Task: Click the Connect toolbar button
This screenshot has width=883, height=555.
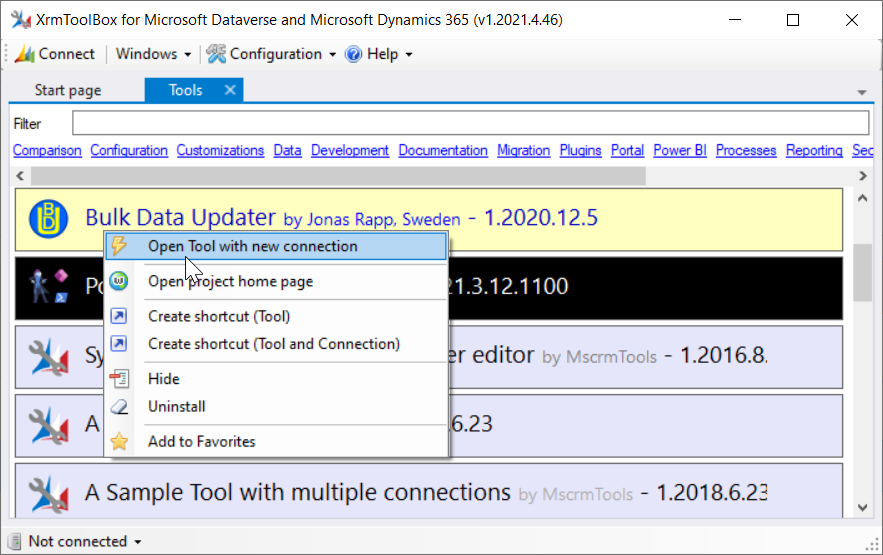Action: point(55,54)
